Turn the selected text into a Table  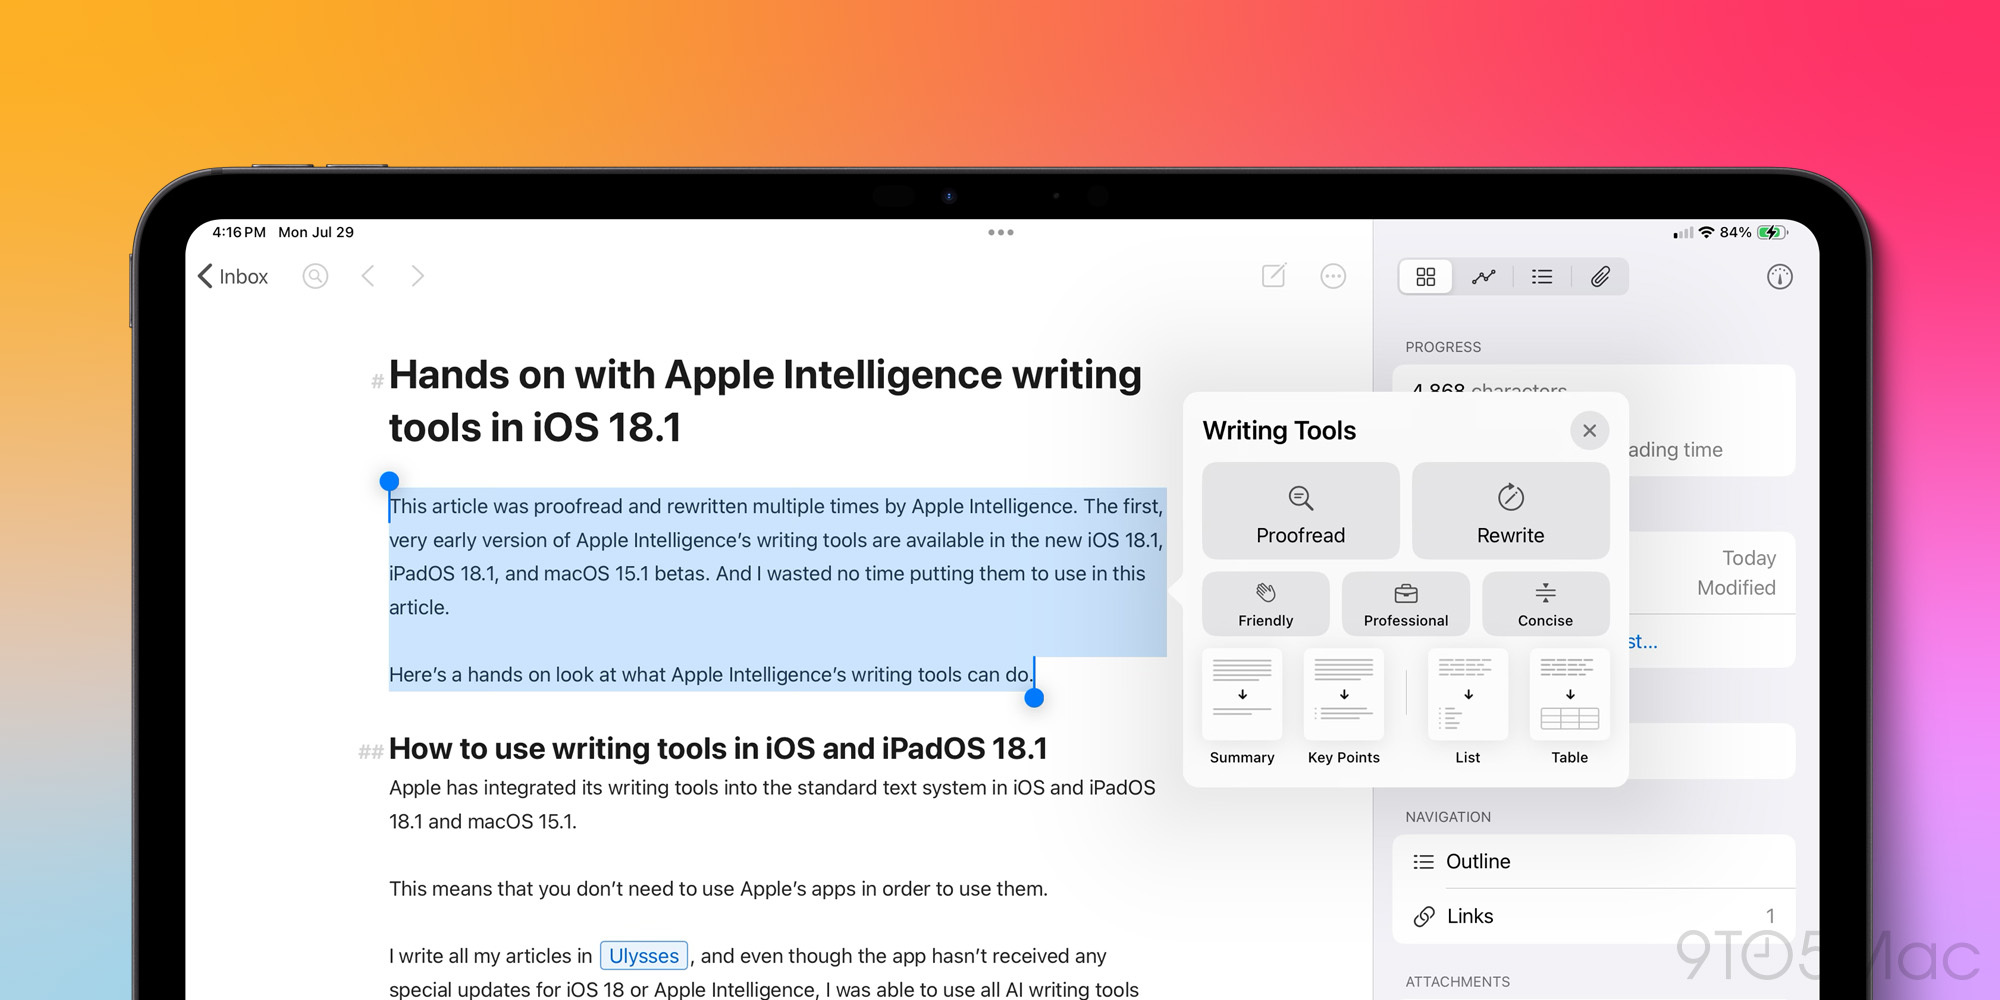click(1569, 700)
